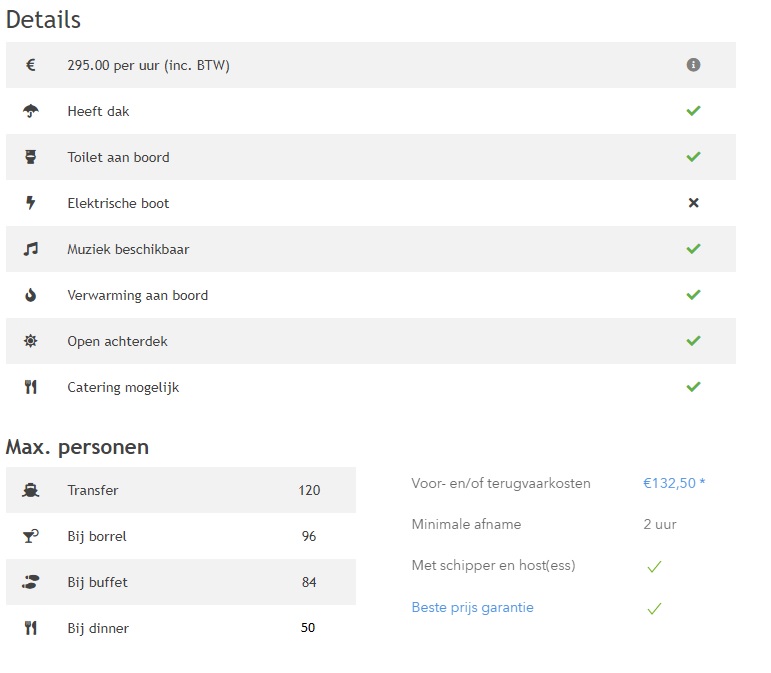Click the umbrella icon for Heeft dak
The width and height of the screenshot is (771, 673).
(x=30, y=111)
